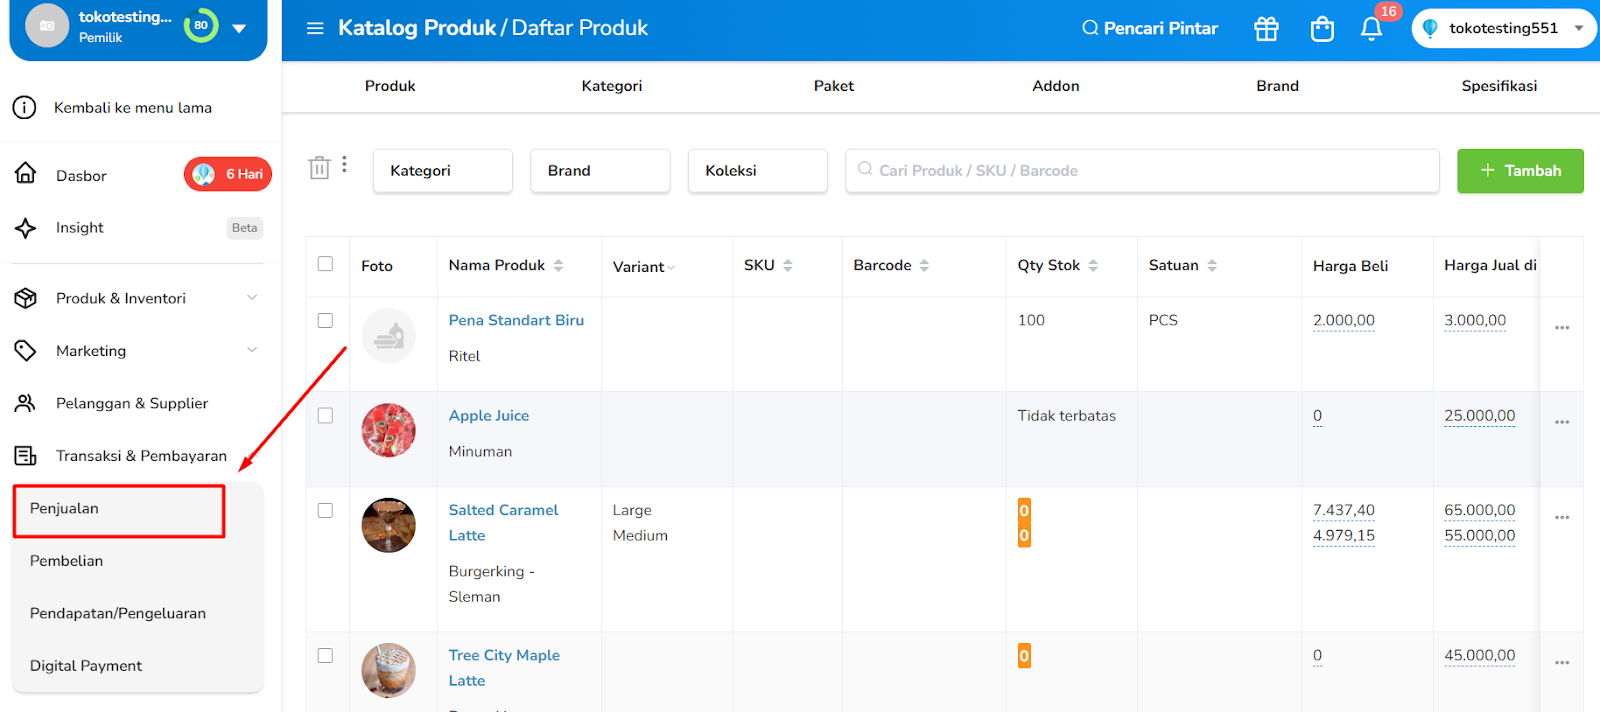Switch to the Paket tab
The image size is (1600, 712).
click(x=833, y=86)
